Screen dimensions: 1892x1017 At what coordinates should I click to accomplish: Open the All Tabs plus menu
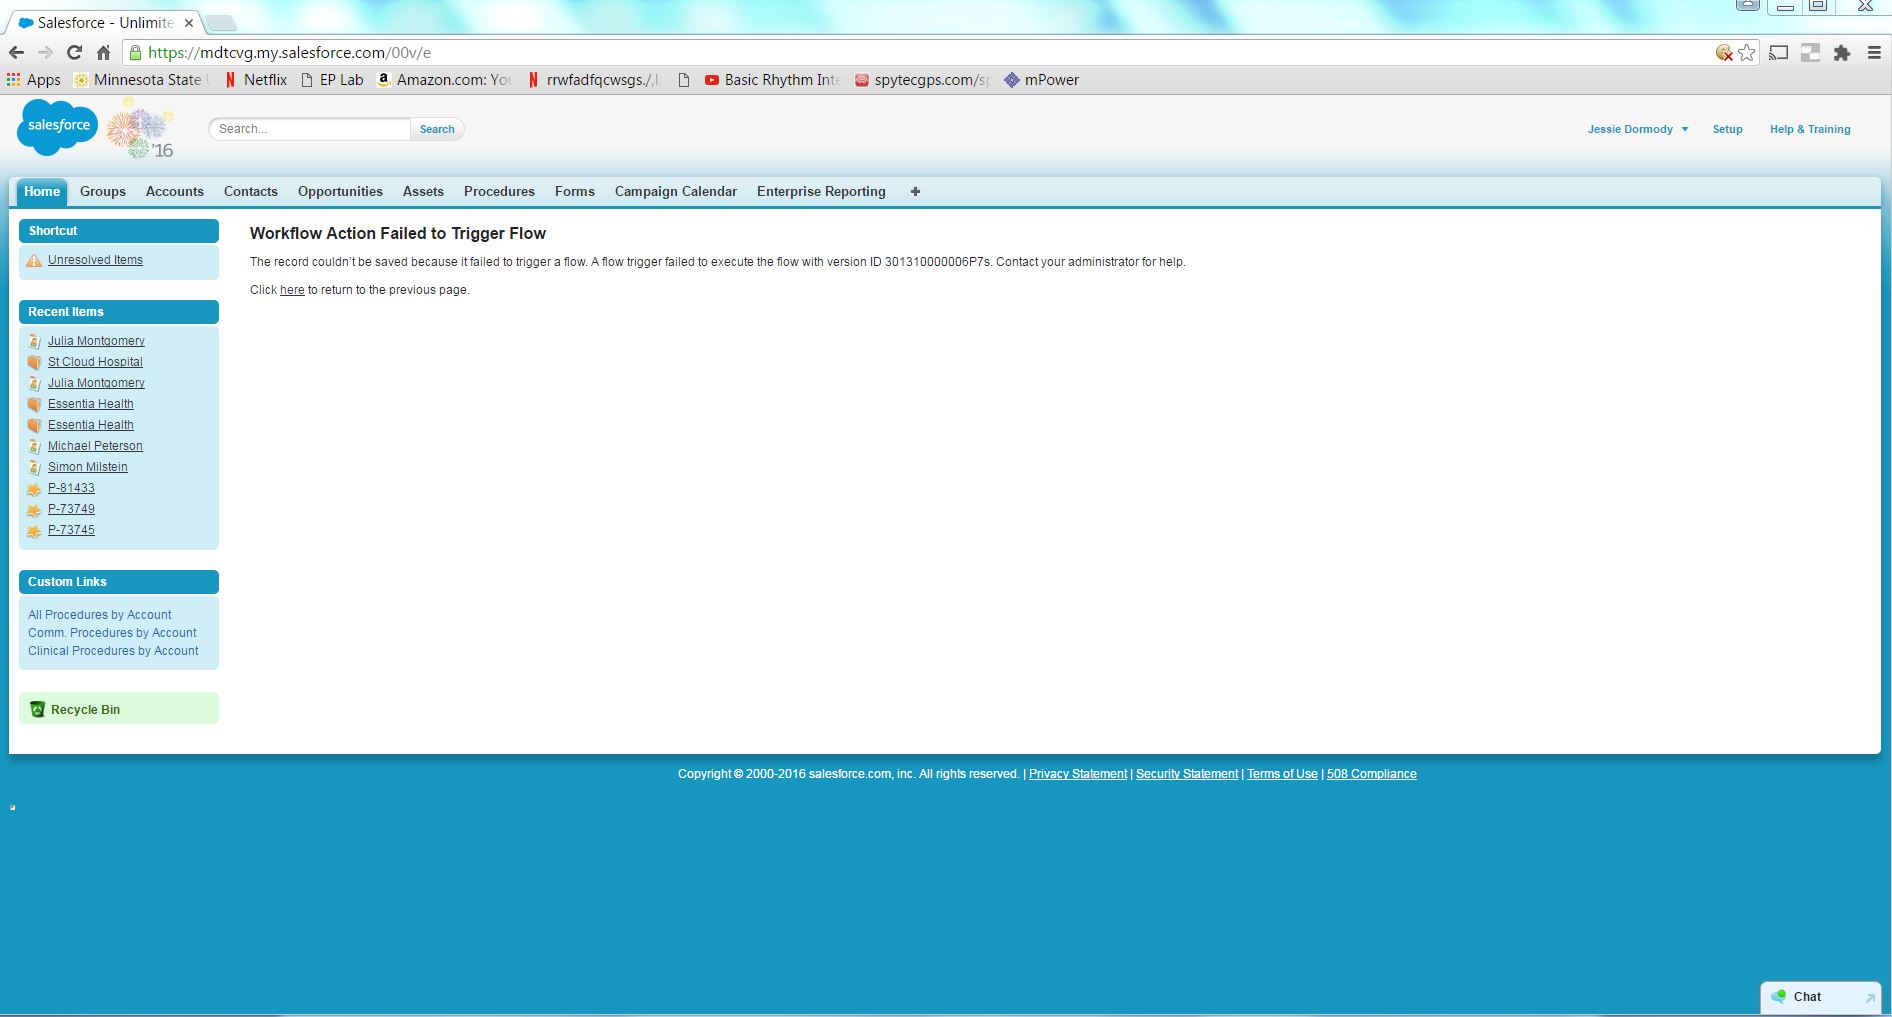coord(915,192)
